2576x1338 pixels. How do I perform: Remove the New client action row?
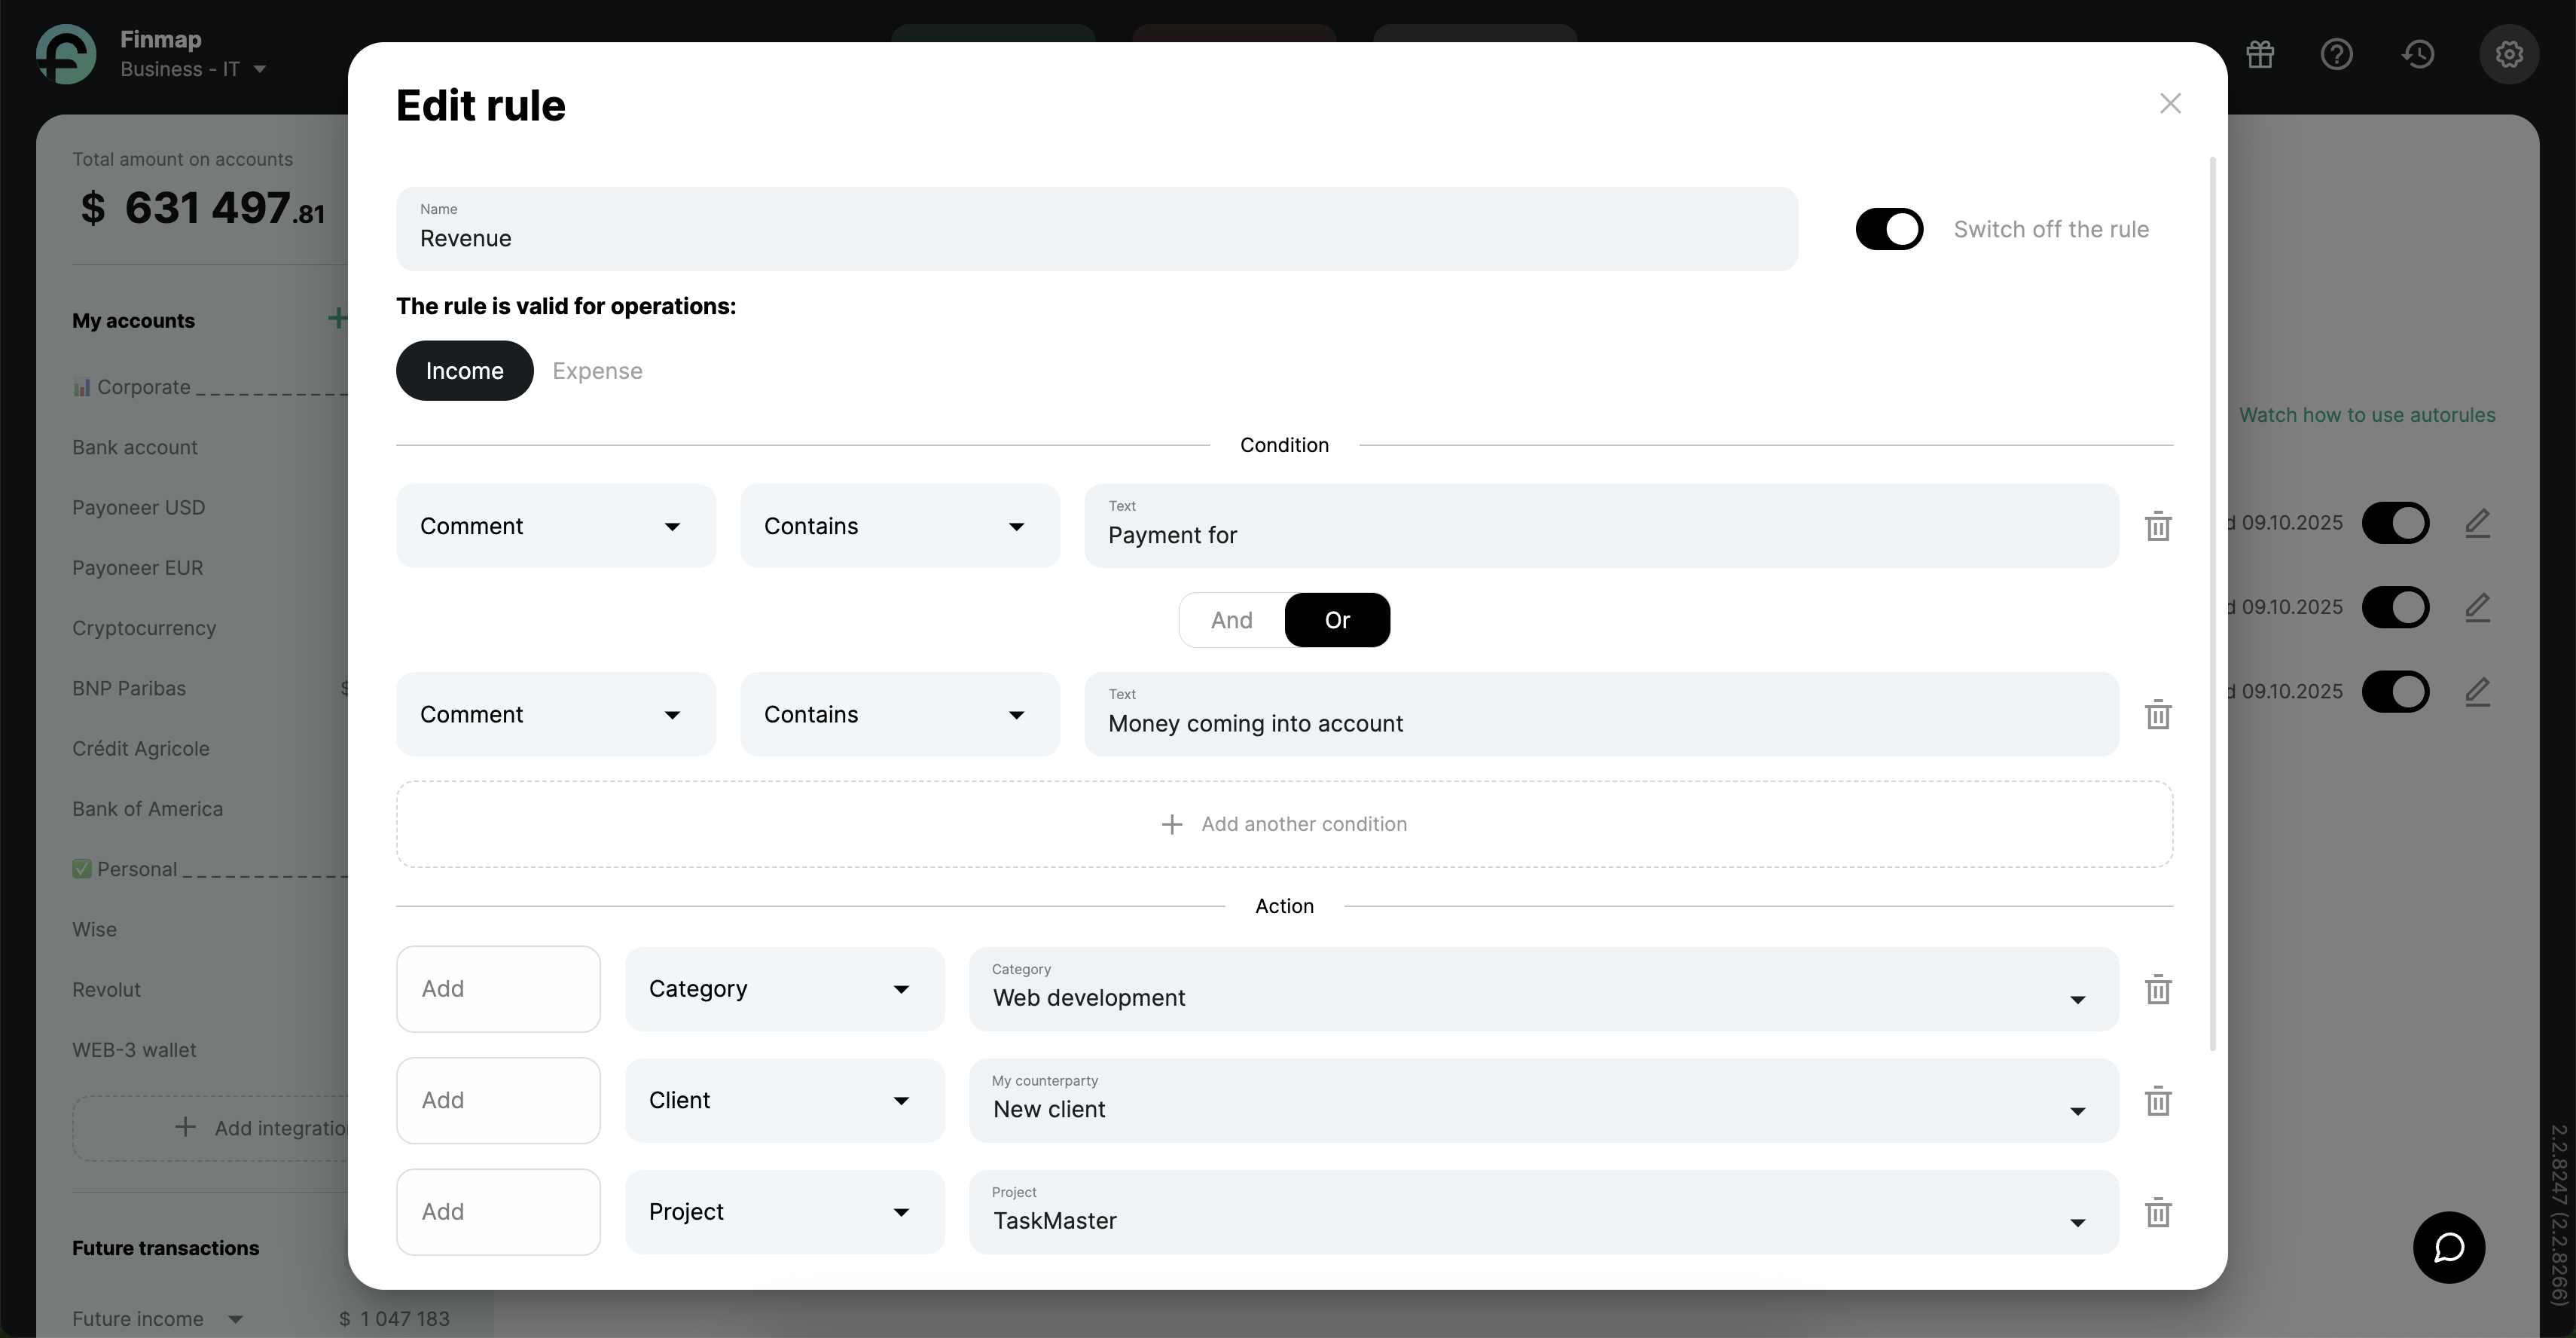2158,1101
